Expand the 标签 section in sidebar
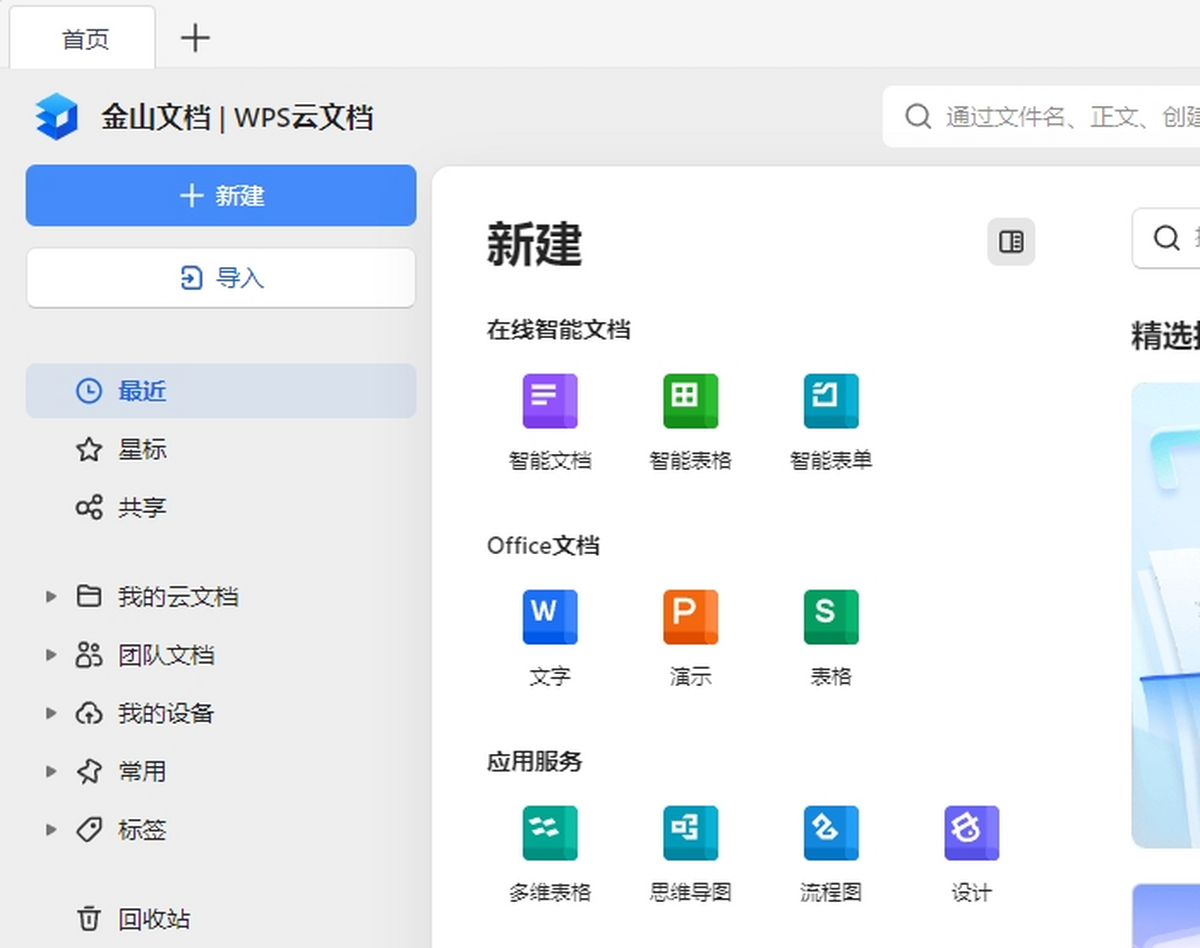 tap(52, 830)
